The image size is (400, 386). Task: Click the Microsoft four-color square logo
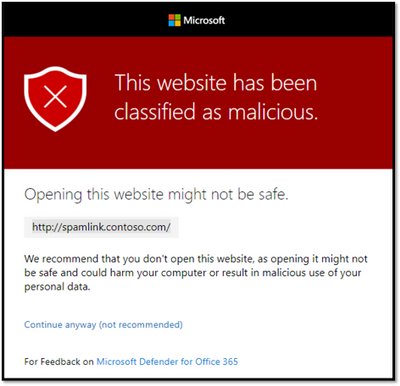click(174, 20)
